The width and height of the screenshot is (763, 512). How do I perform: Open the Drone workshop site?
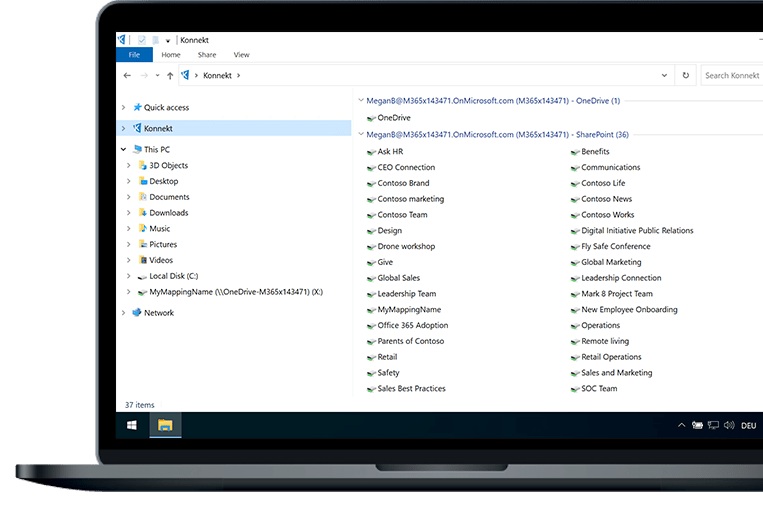[405, 246]
